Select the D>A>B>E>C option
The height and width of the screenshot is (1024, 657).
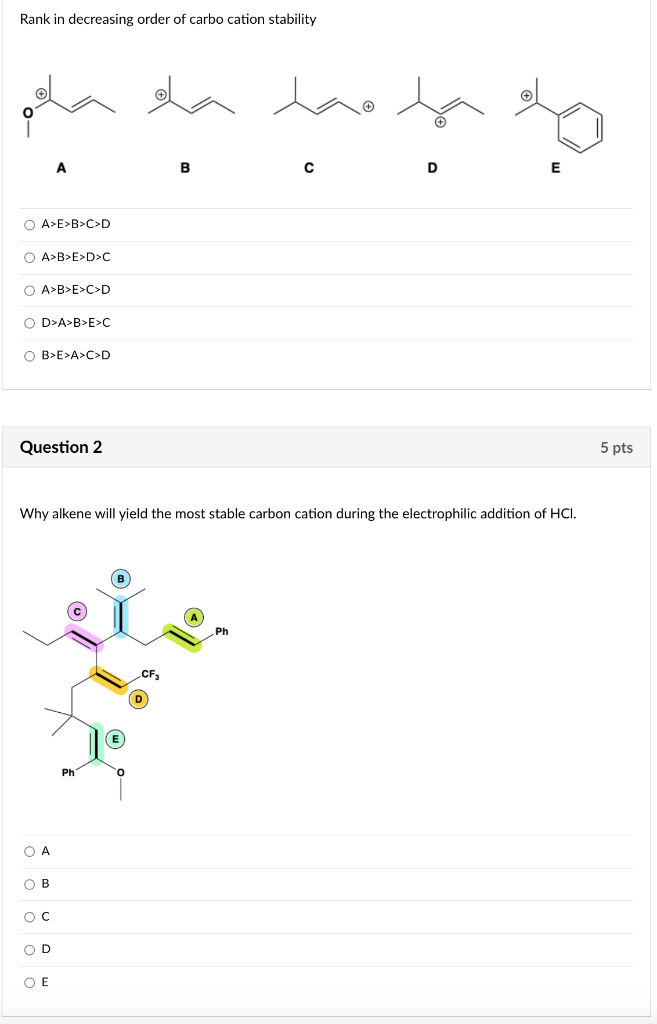[31, 322]
